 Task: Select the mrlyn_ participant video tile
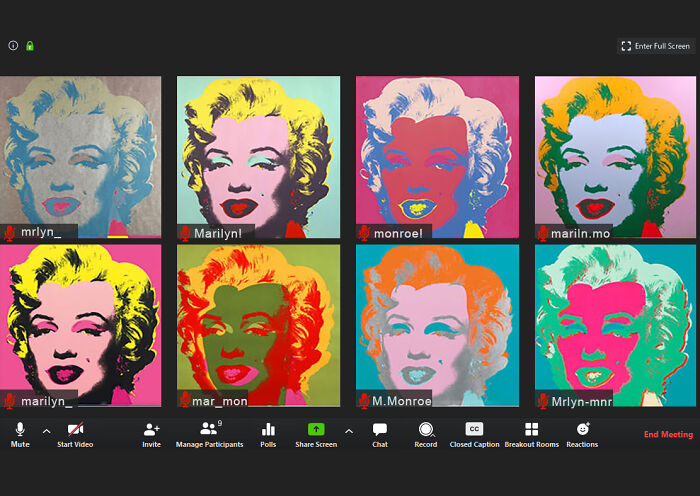point(81,157)
